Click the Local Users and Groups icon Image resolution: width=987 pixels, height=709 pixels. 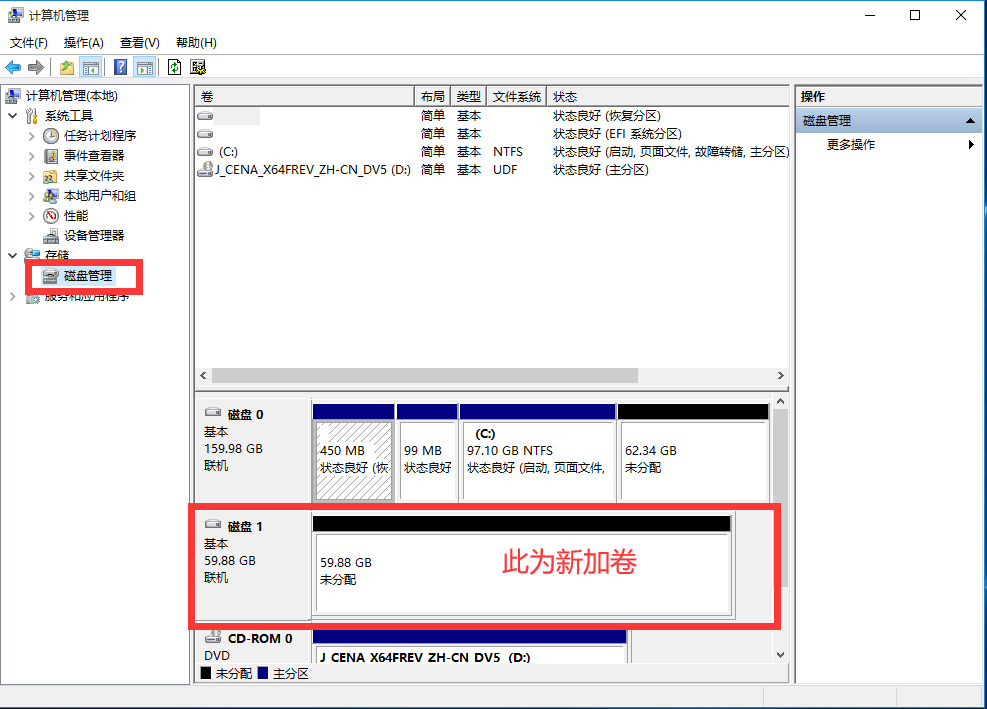[x=50, y=196]
